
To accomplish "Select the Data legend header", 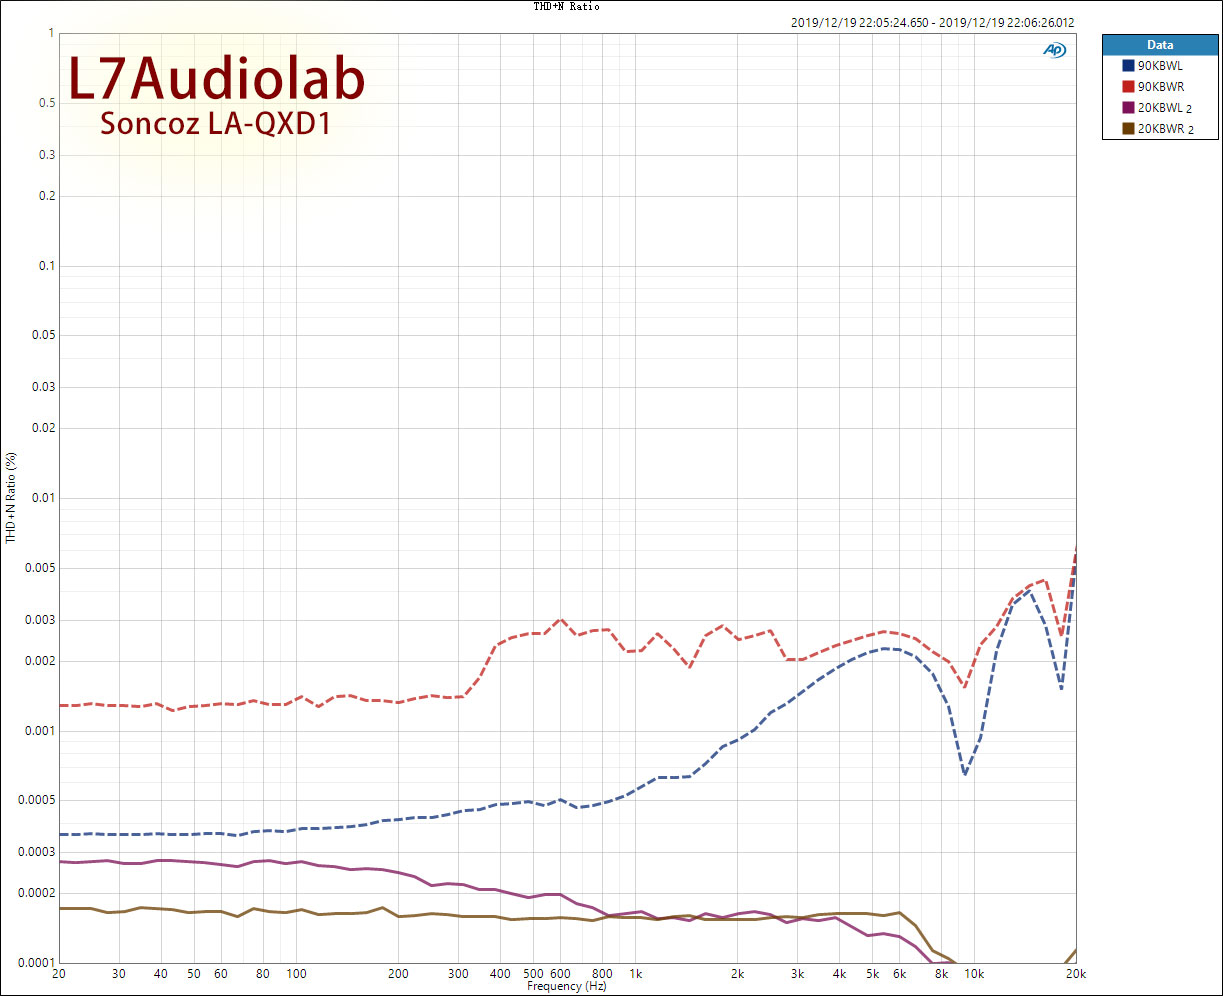I will (1160, 45).
